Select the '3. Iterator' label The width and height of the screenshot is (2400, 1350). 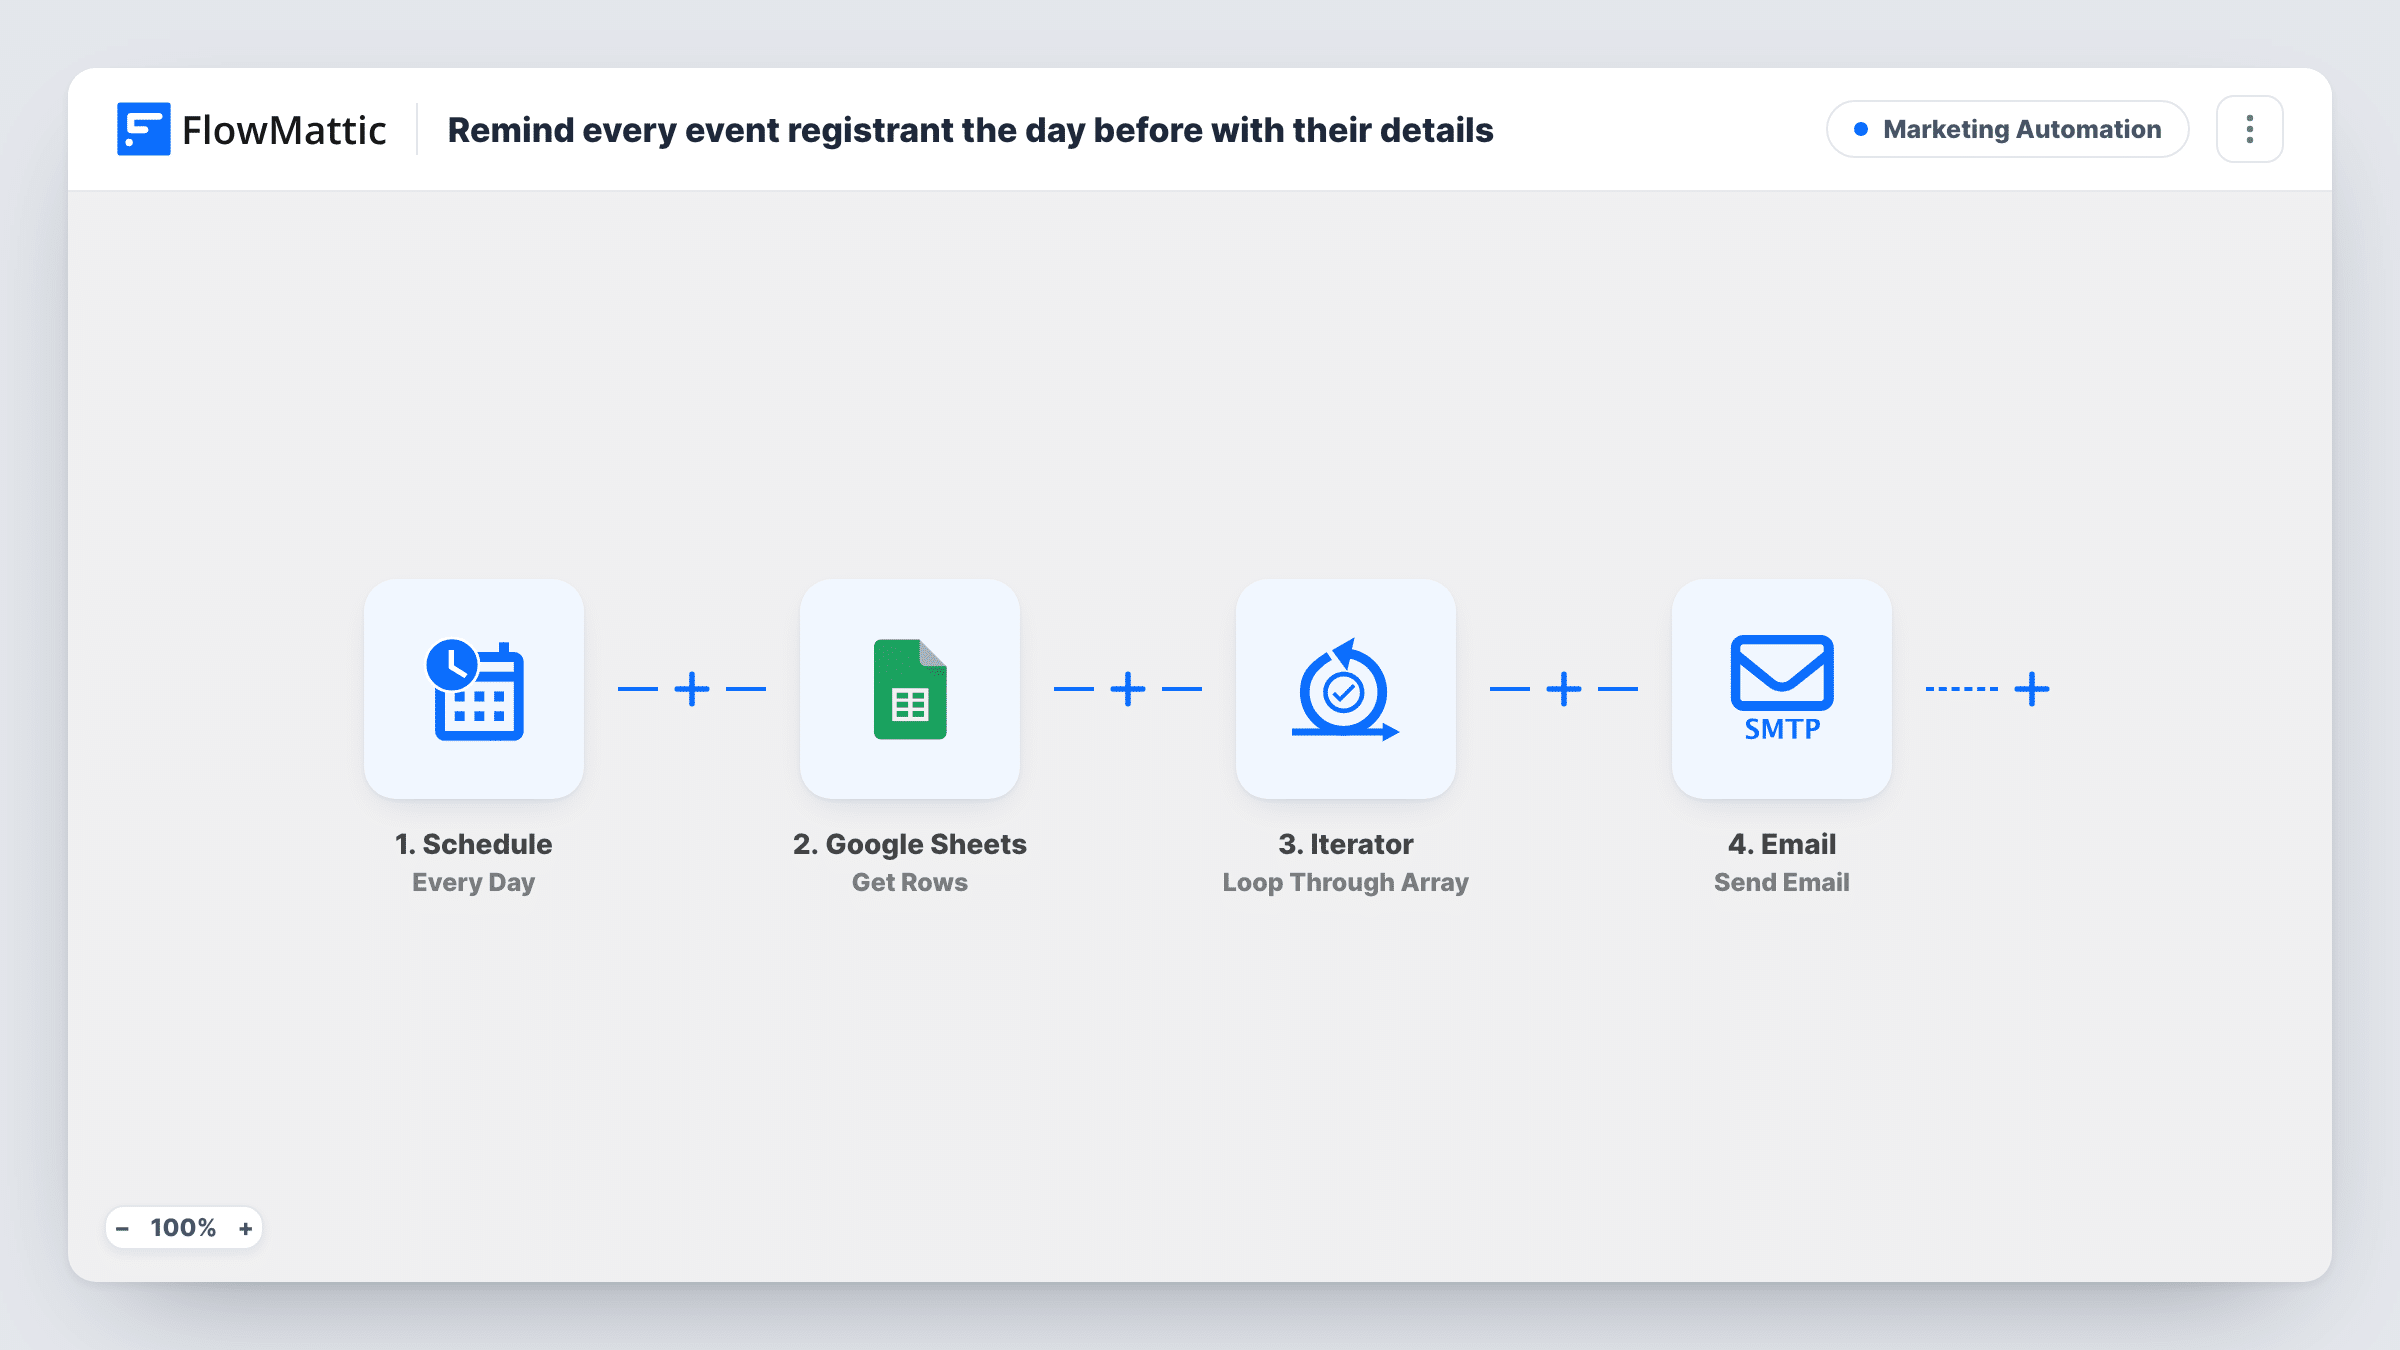click(x=1346, y=844)
